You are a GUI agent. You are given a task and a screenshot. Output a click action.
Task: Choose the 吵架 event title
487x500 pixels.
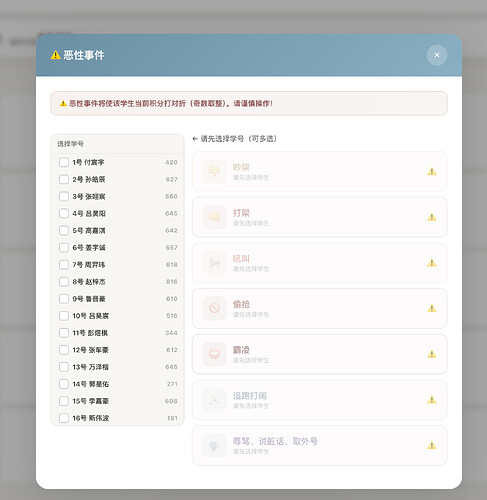(x=241, y=167)
